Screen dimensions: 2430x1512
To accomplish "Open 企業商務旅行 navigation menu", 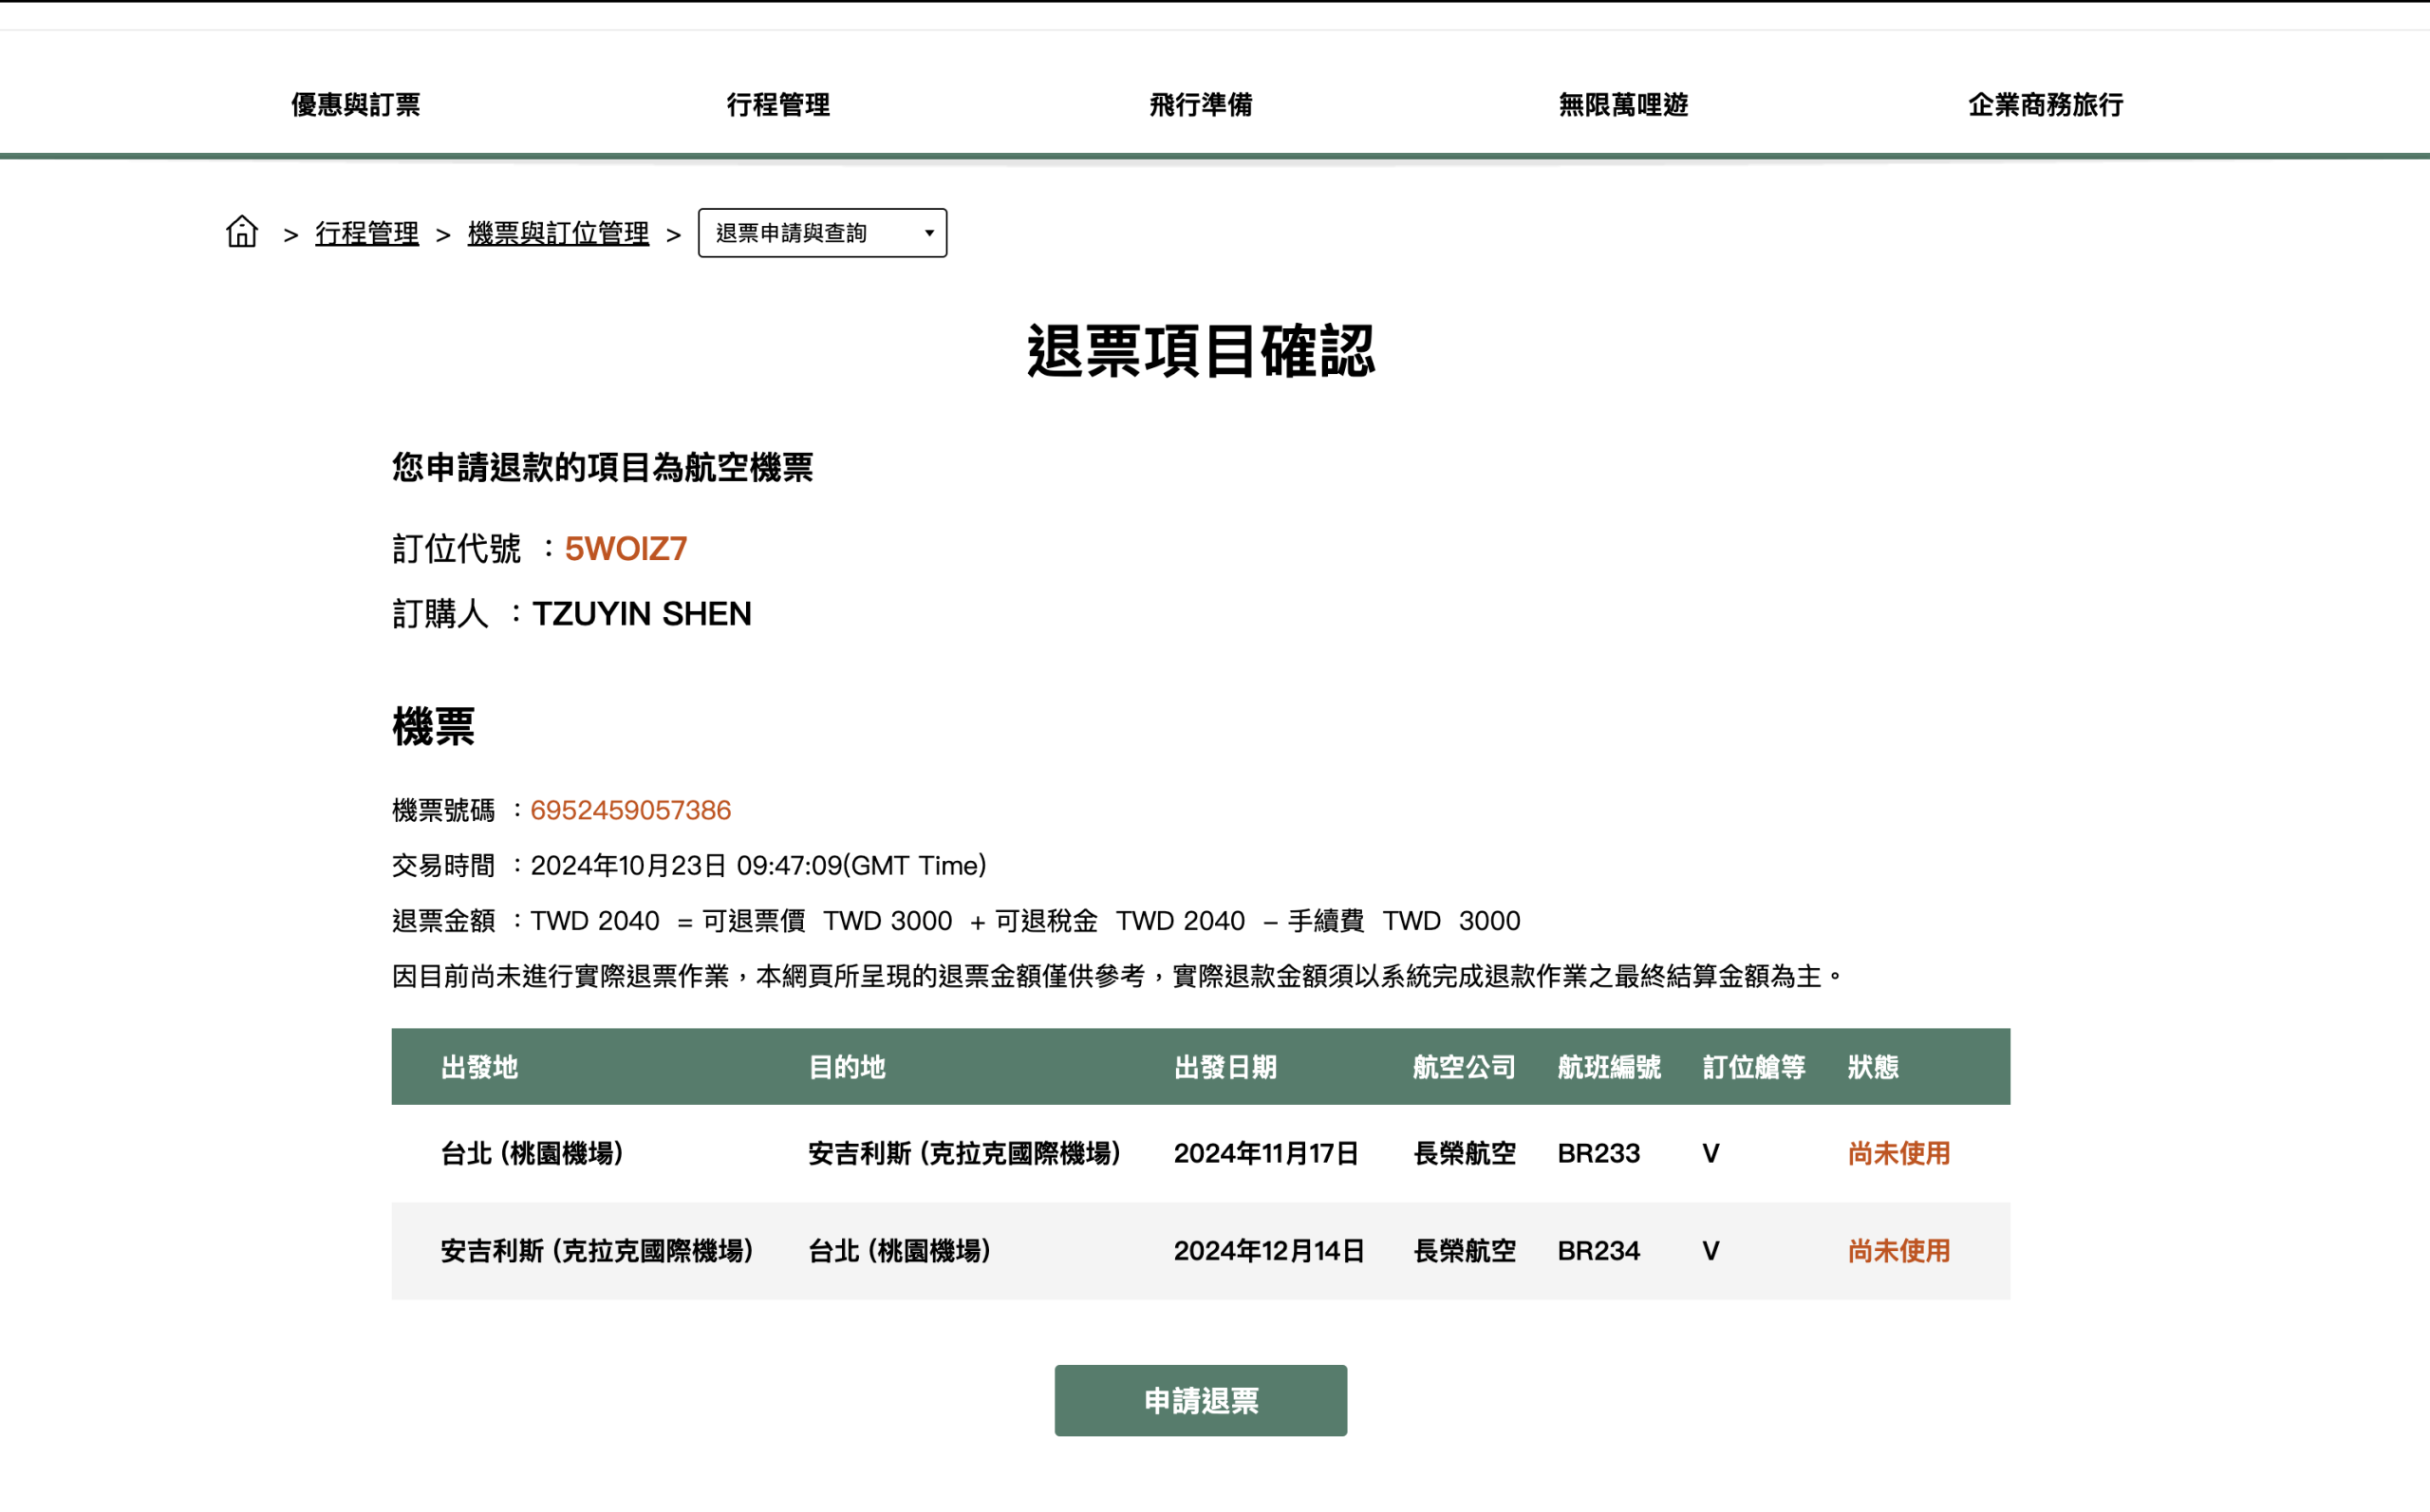I will click(x=2045, y=104).
